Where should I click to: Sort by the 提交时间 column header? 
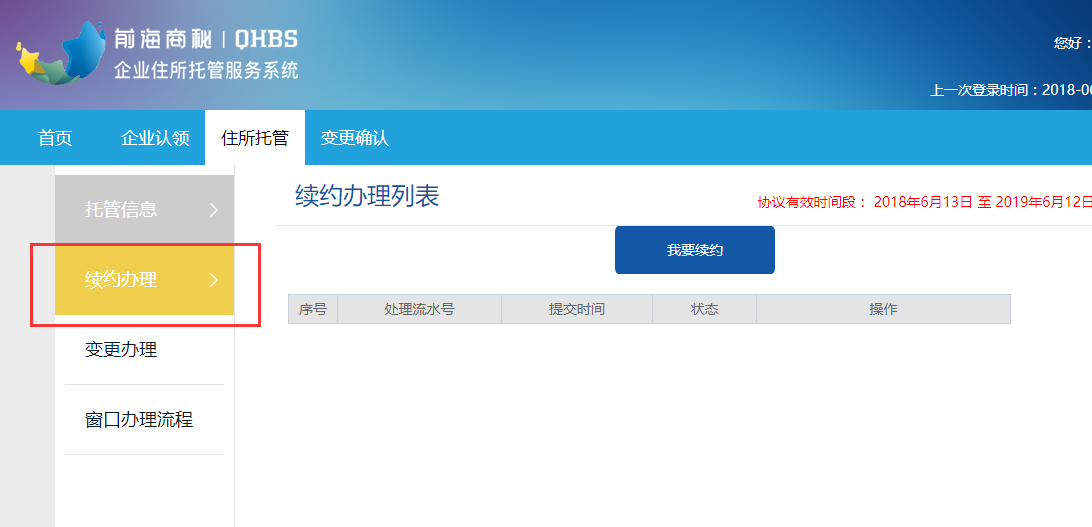pyautogui.click(x=577, y=310)
